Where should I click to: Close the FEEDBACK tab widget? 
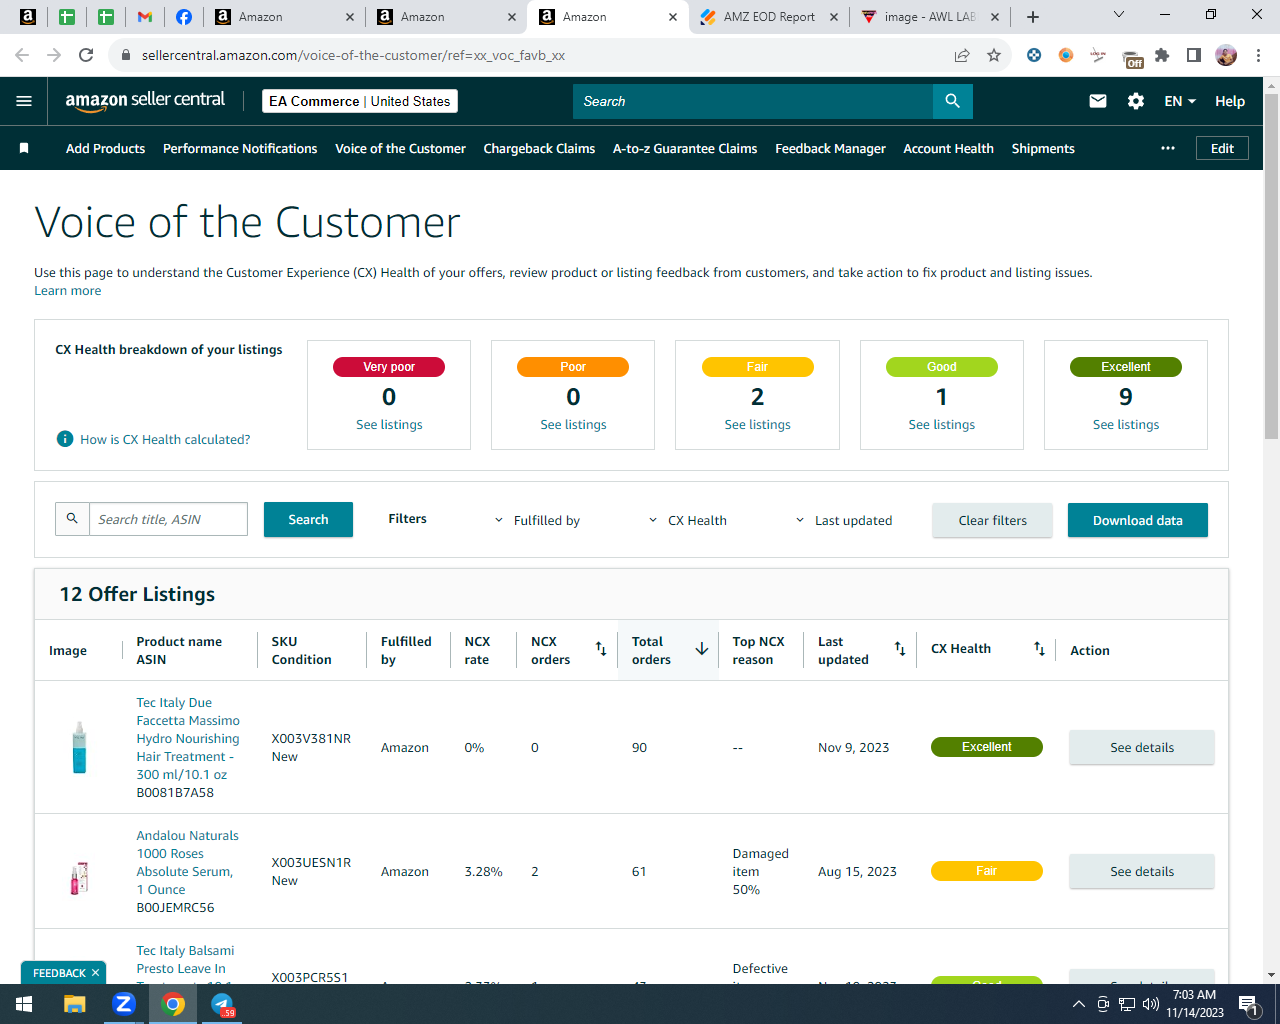(95, 973)
